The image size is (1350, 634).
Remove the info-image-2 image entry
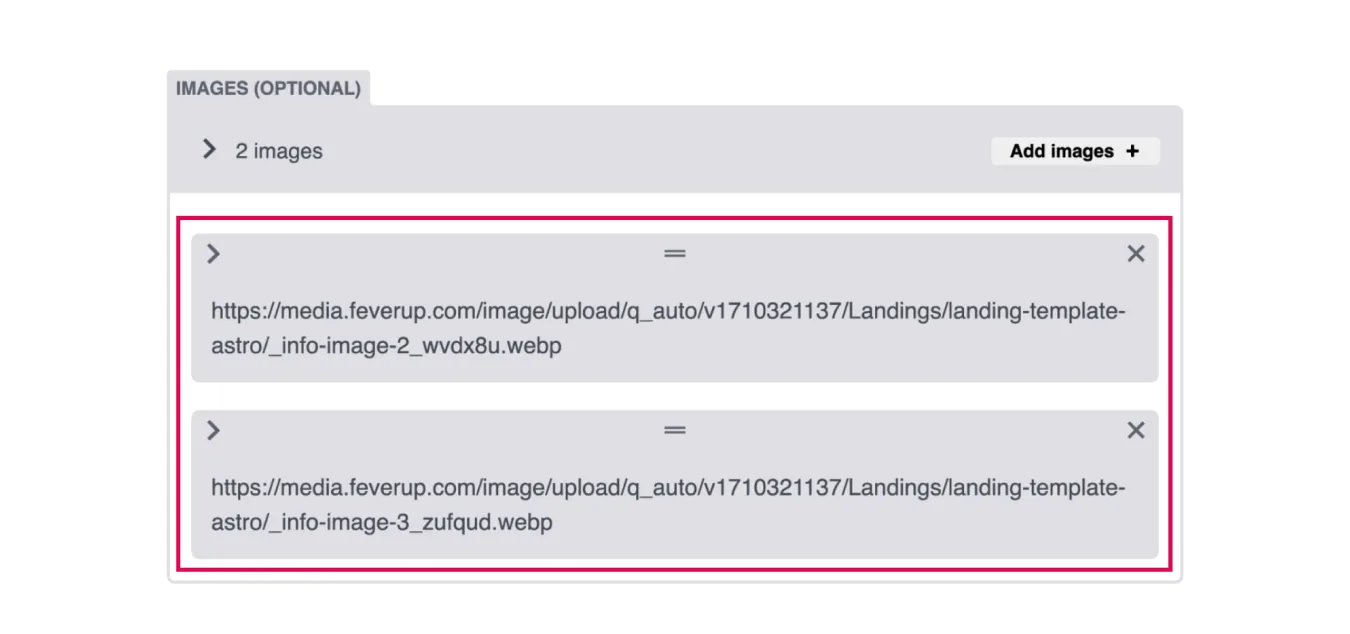click(1136, 254)
